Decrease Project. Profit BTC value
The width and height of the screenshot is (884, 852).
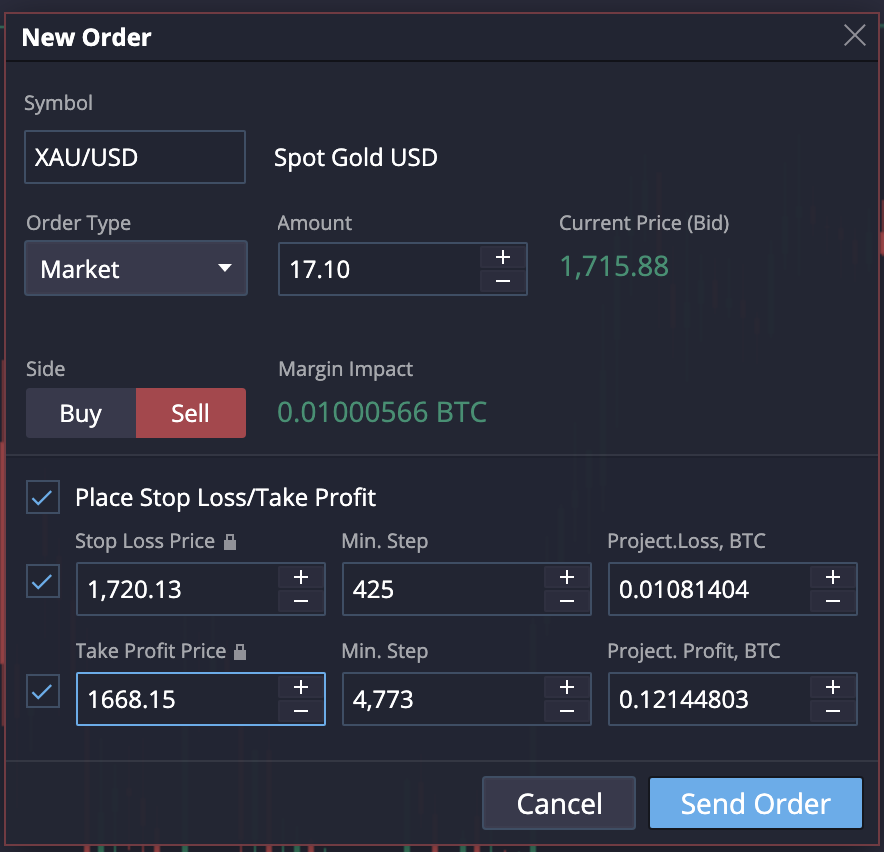point(833,711)
